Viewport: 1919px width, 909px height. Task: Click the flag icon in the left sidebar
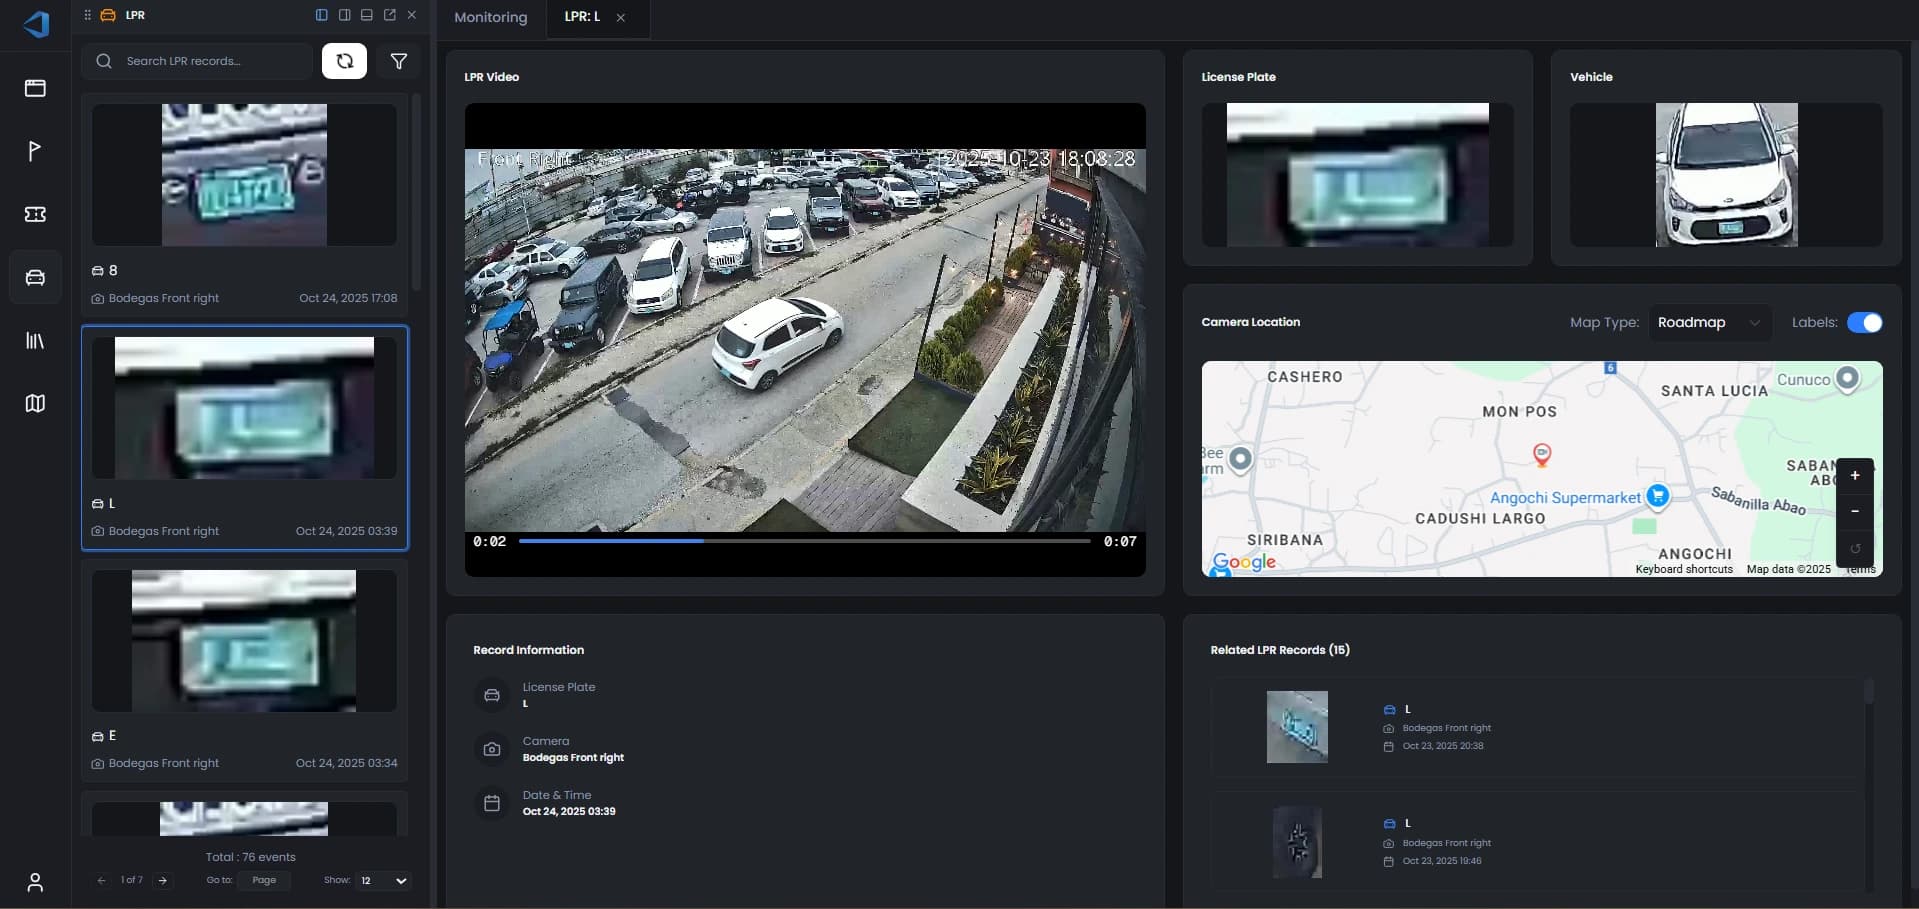click(35, 151)
